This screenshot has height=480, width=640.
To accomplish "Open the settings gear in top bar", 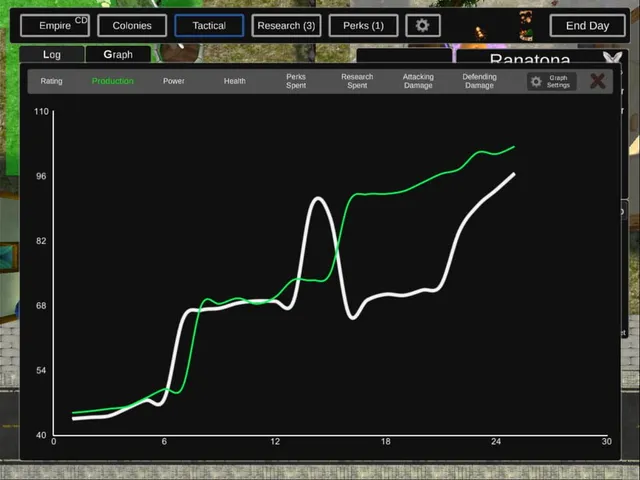I will [x=422, y=26].
